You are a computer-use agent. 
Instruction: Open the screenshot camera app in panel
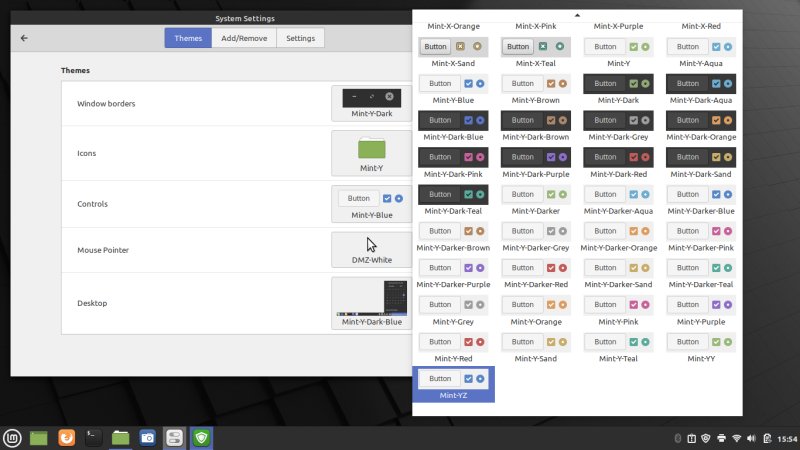[x=147, y=437]
